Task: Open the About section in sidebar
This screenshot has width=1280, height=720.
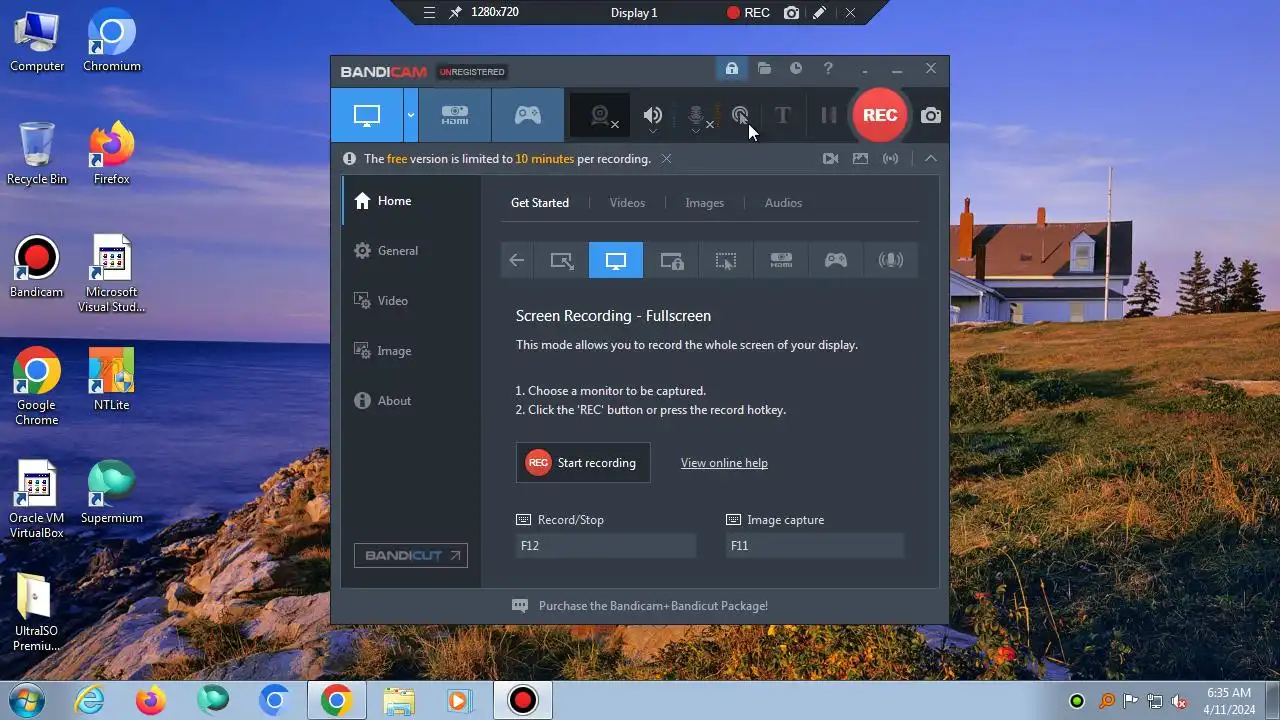Action: pos(411,401)
